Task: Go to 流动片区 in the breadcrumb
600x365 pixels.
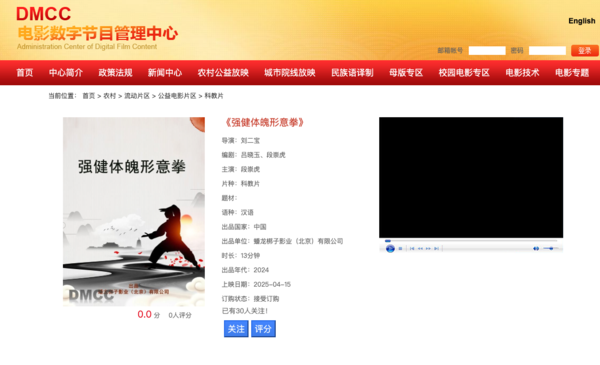Action: [x=137, y=96]
